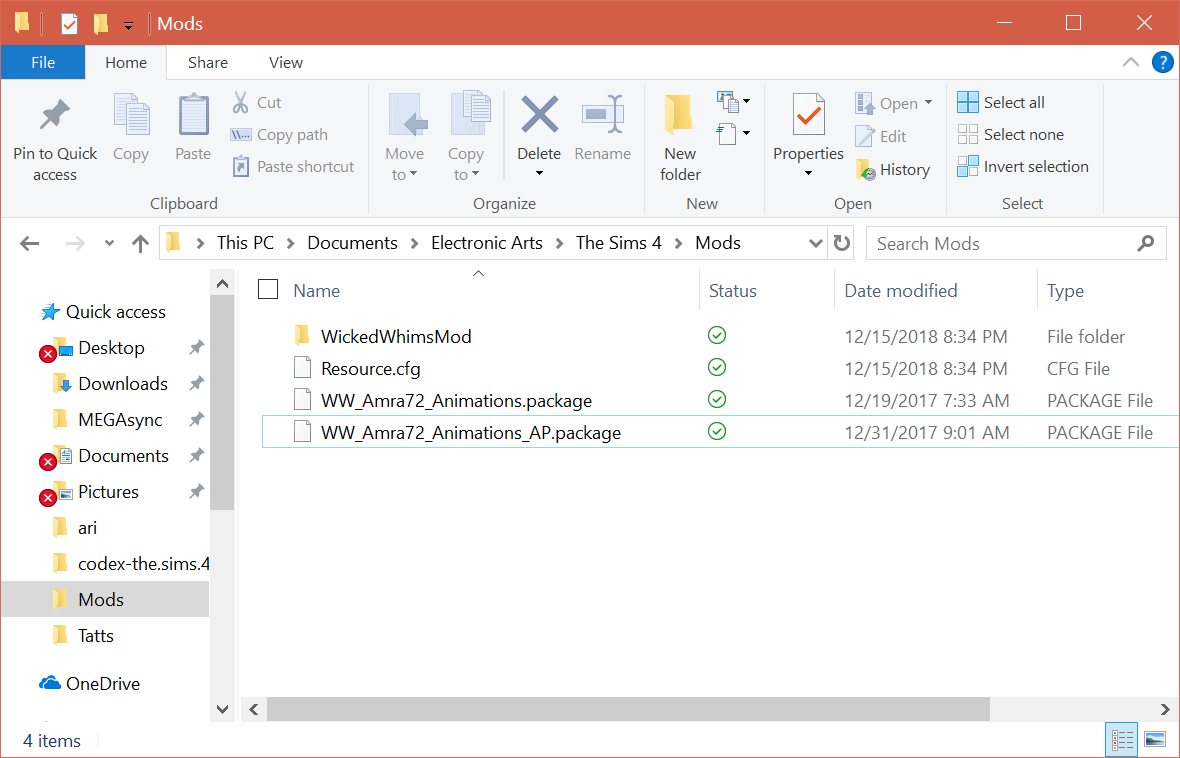Click the Search Mods field
Screen dimensions: 1180x758
1016,243
